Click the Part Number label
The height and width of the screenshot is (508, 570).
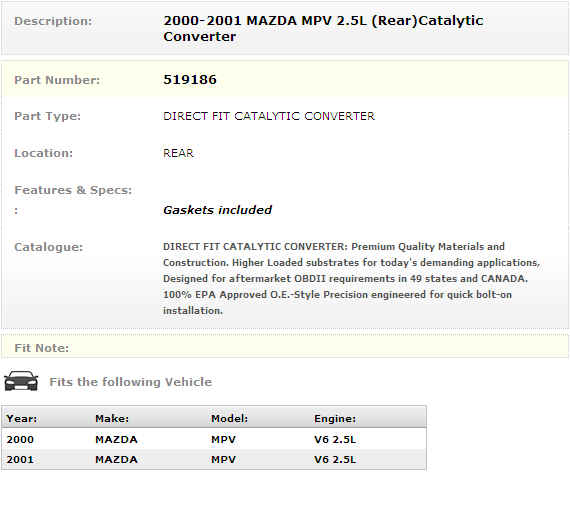click(x=57, y=80)
